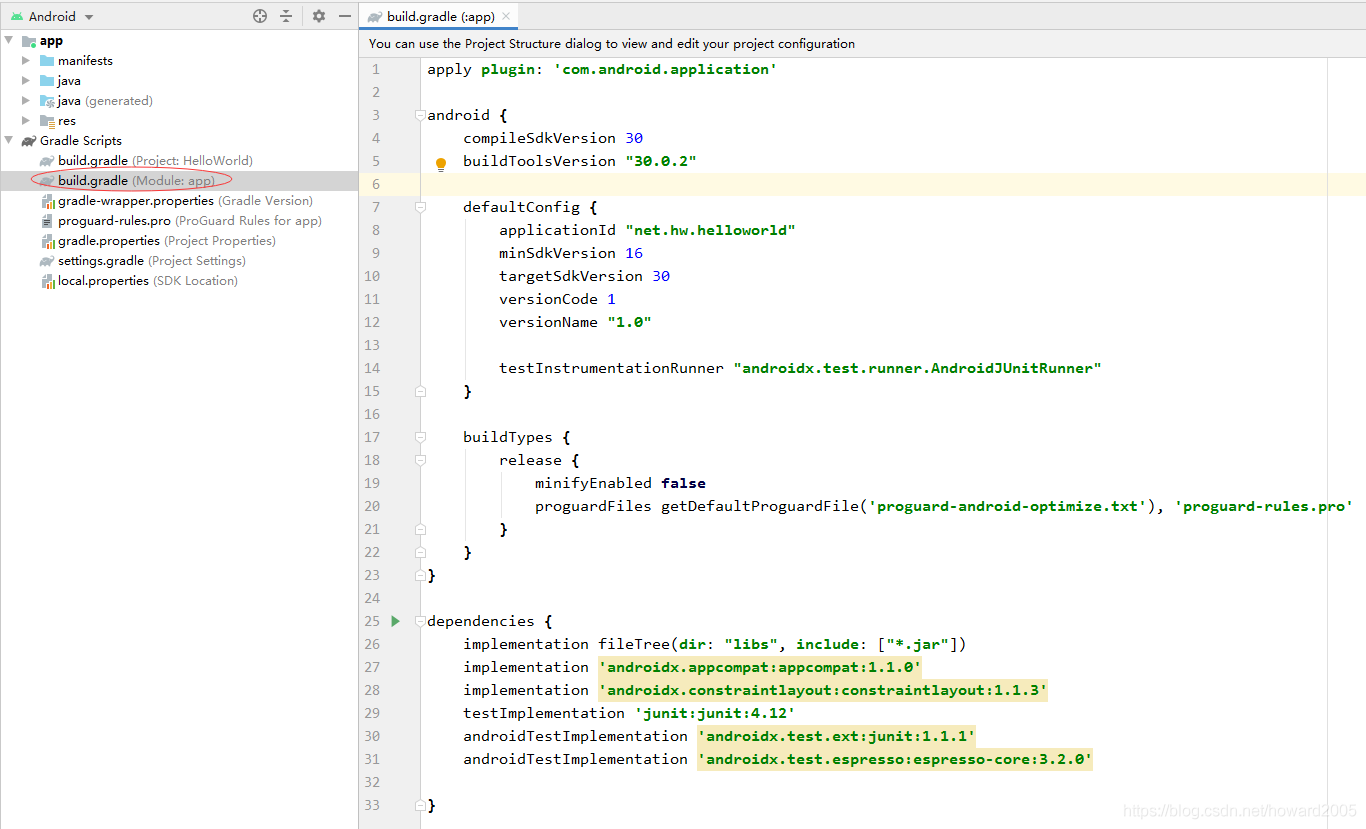
Task: Open proguard-rules.pro file
Action: (190, 221)
